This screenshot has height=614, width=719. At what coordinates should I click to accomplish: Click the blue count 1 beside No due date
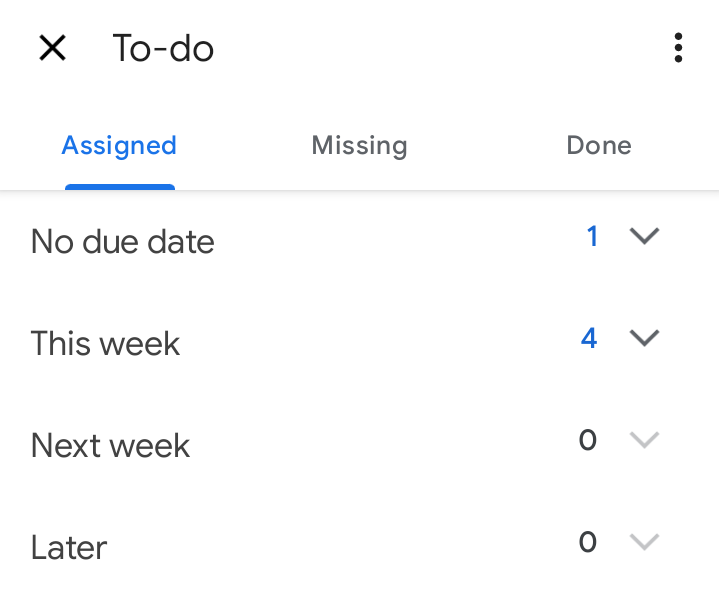pyautogui.click(x=592, y=236)
